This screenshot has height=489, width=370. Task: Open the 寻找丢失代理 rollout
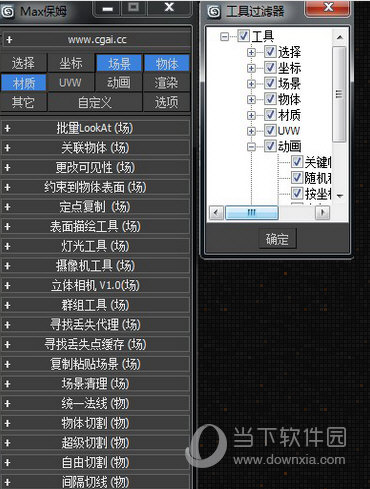(96, 325)
